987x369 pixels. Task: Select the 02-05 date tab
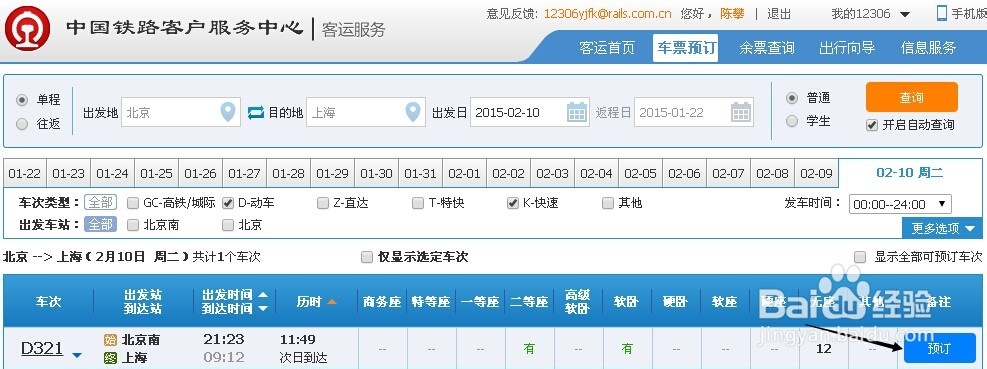coord(640,173)
